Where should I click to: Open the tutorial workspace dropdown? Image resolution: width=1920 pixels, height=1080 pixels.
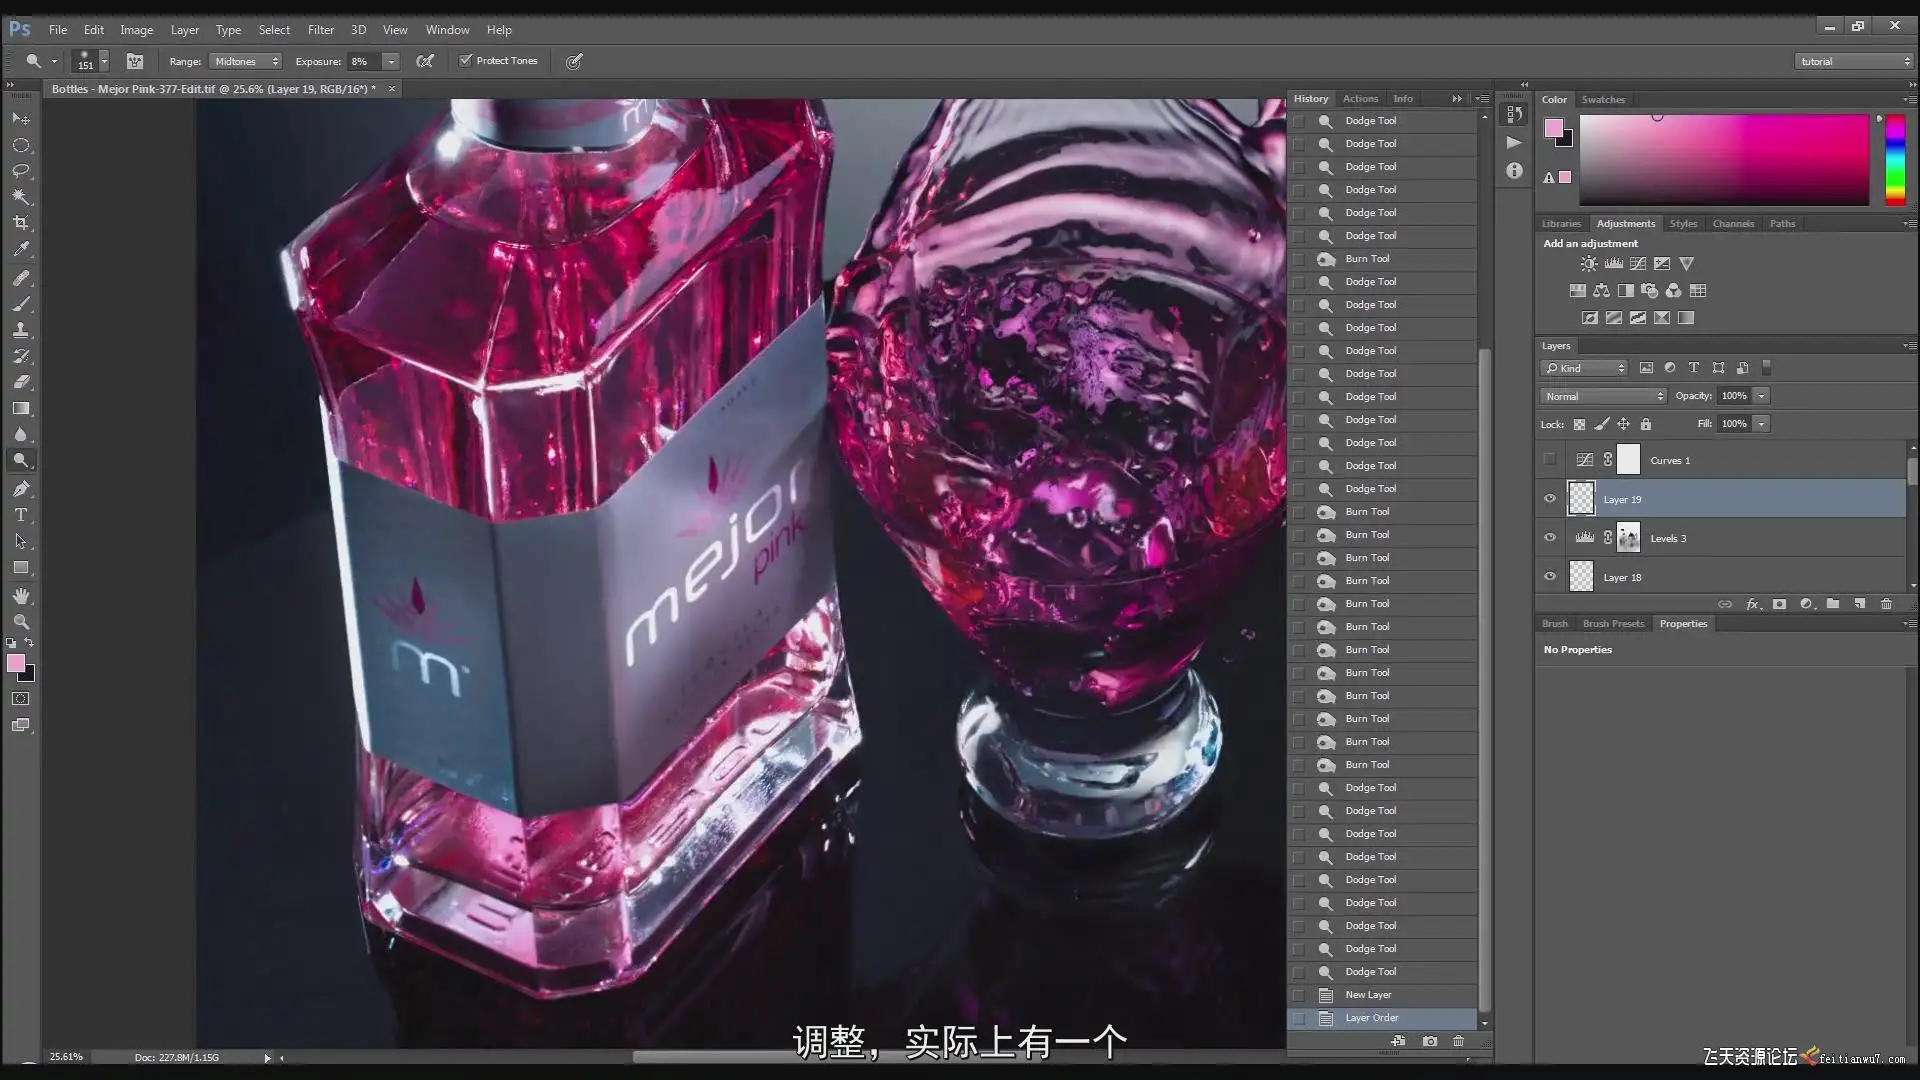tap(1854, 62)
